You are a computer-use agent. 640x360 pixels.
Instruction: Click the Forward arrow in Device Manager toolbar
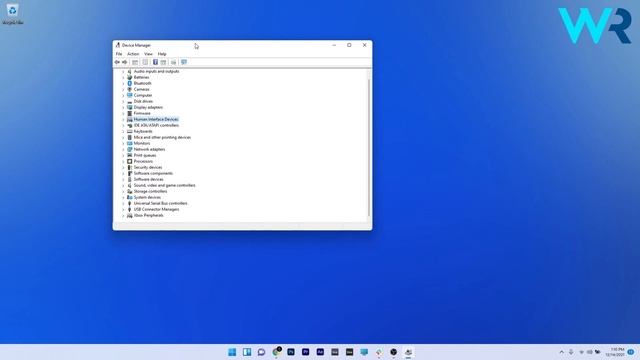pos(124,62)
